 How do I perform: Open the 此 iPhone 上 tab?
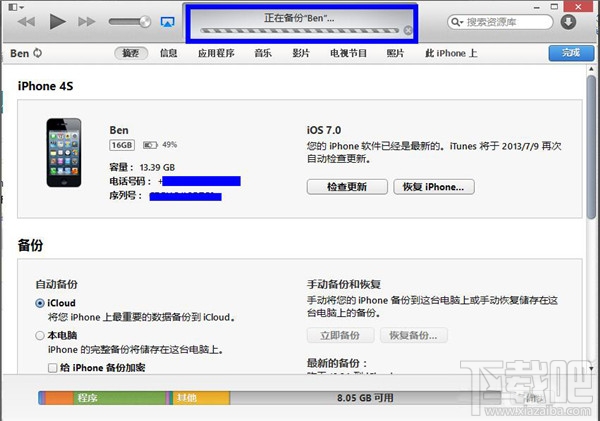[451, 53]
